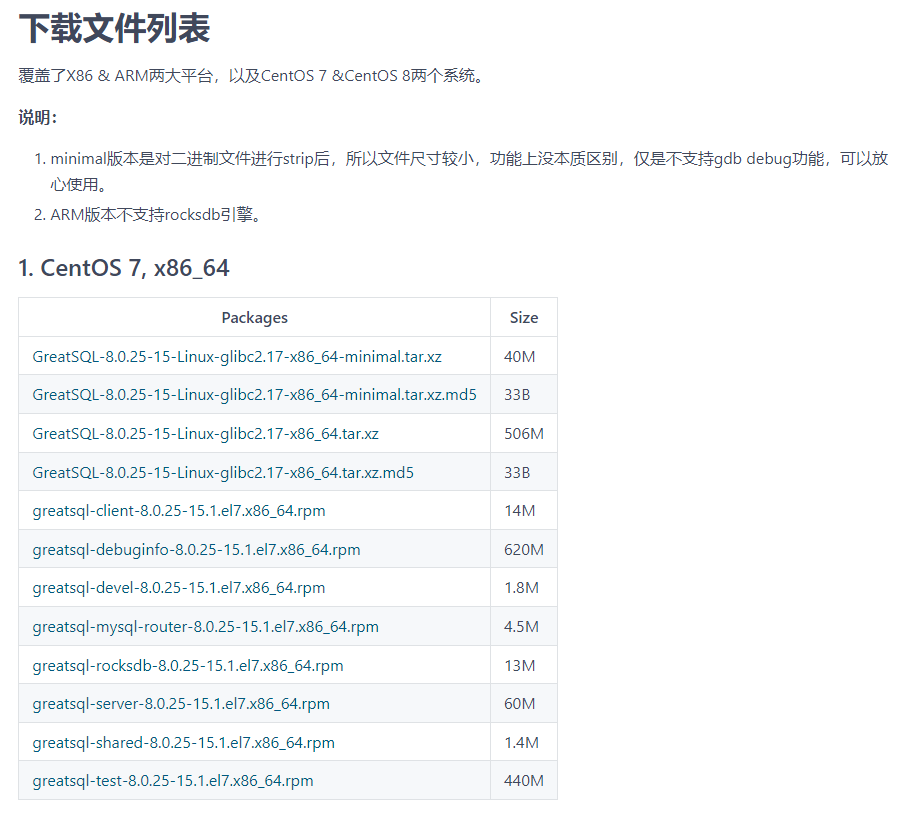Download the greatsql-shared el7 rpm

[x=183, y=743]
